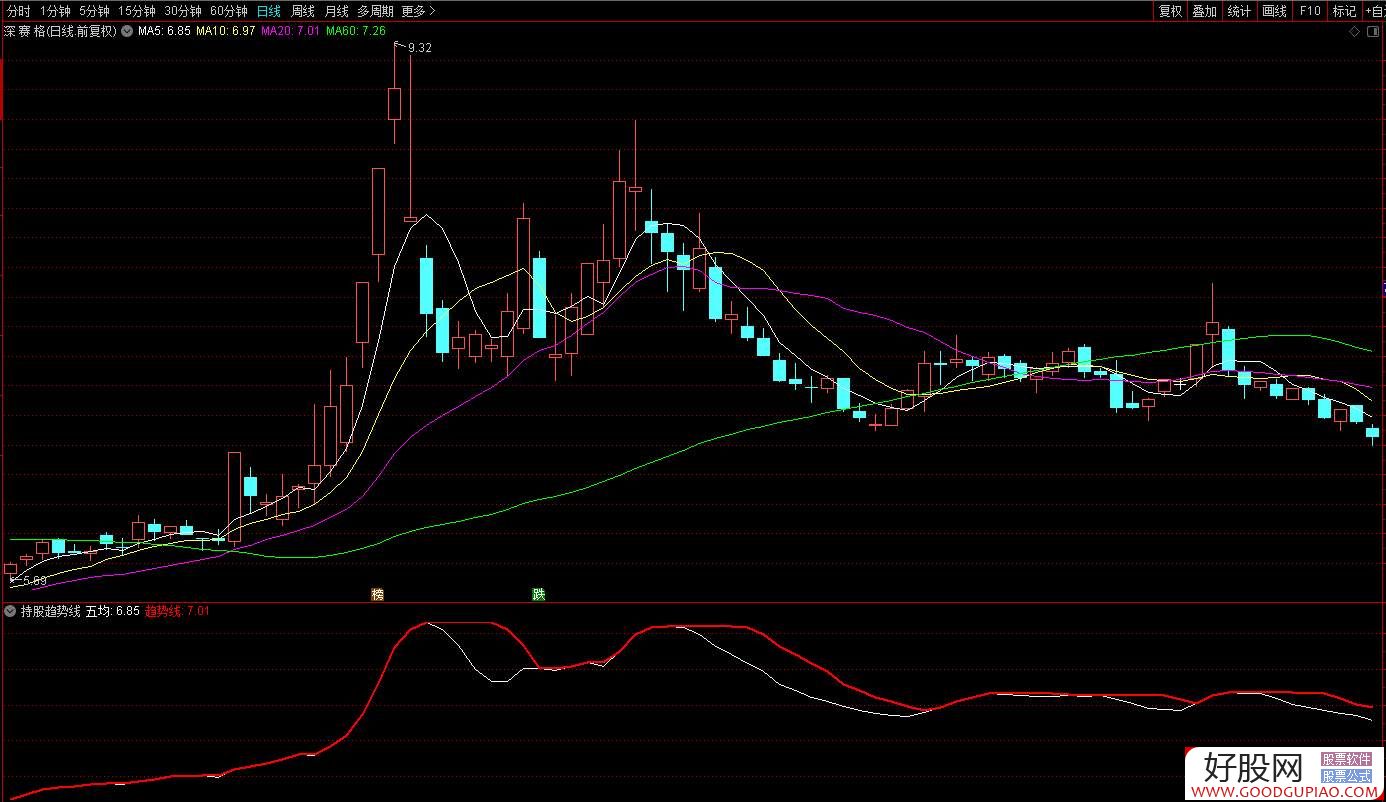Click the 深赛格(日线.前复权) title
This screenshot has height=802, width=1386.
(60, 31)
